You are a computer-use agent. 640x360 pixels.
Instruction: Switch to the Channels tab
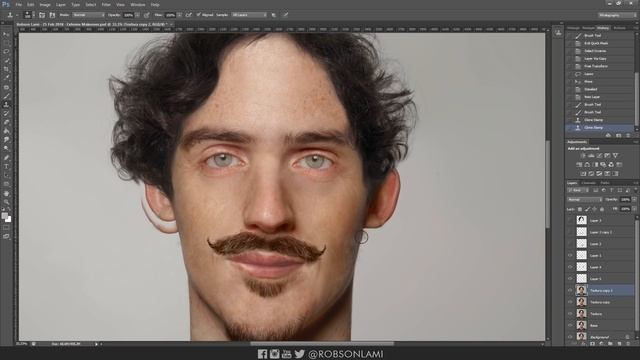click(x=589, y=183)
